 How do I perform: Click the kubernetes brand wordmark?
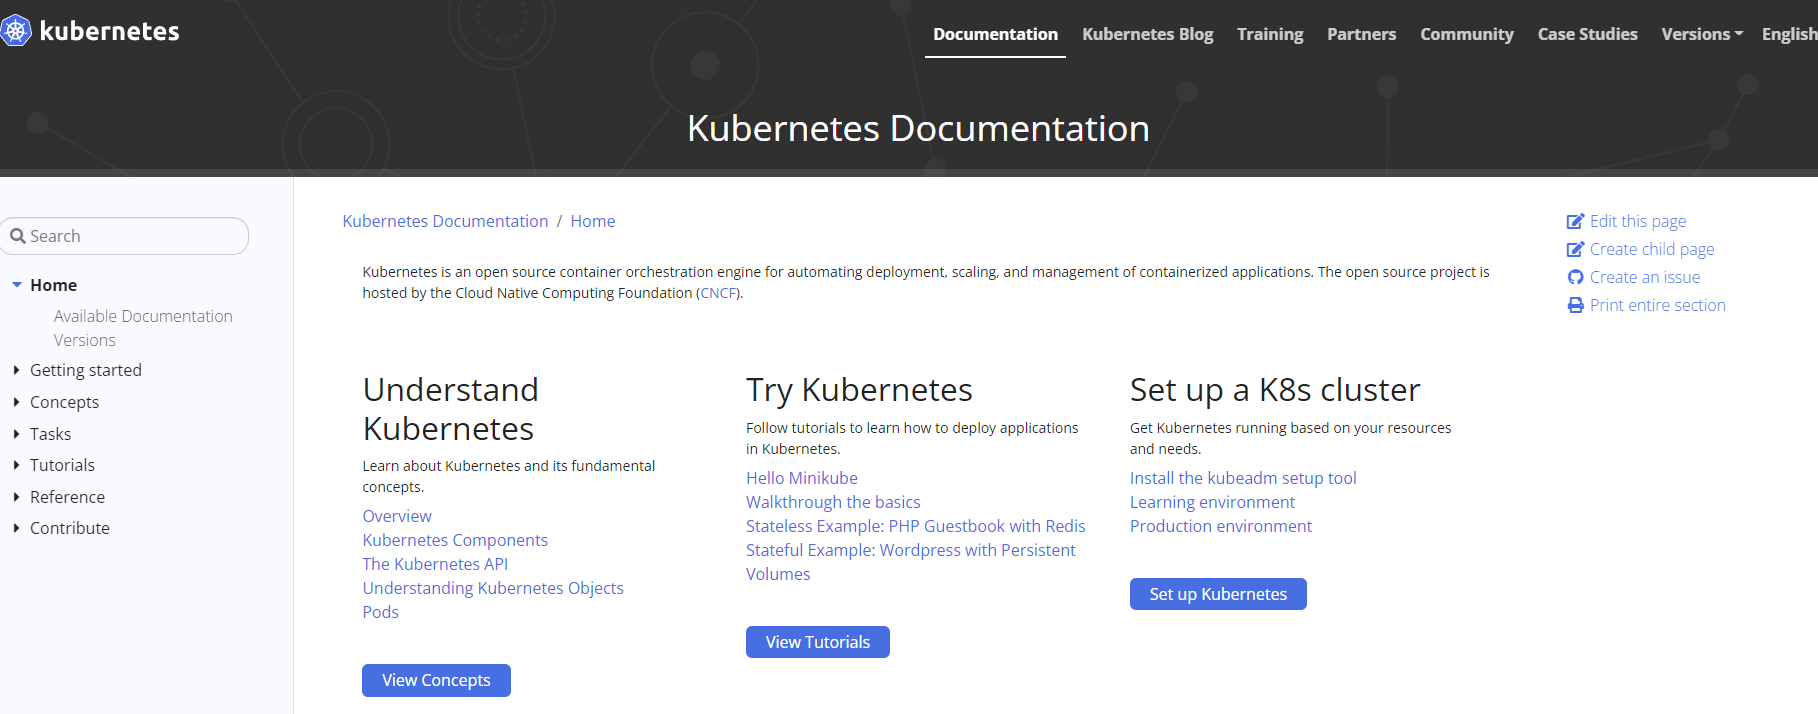point(109,31)
